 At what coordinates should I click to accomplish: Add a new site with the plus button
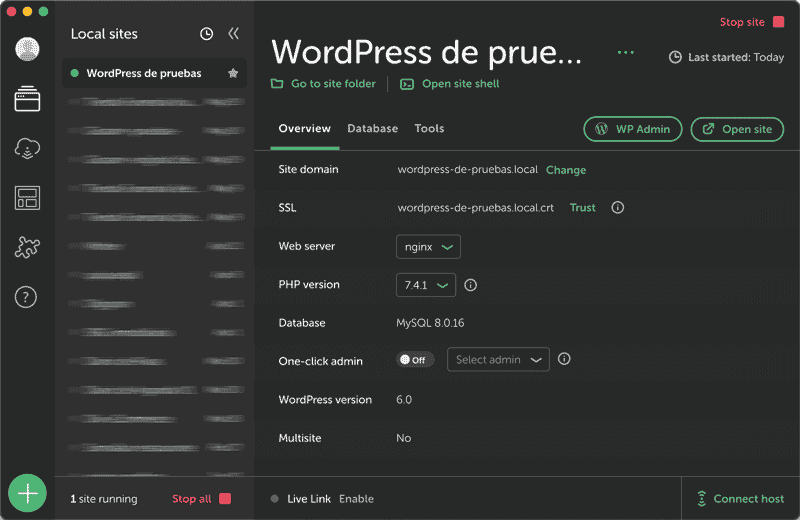click(27, 493)
